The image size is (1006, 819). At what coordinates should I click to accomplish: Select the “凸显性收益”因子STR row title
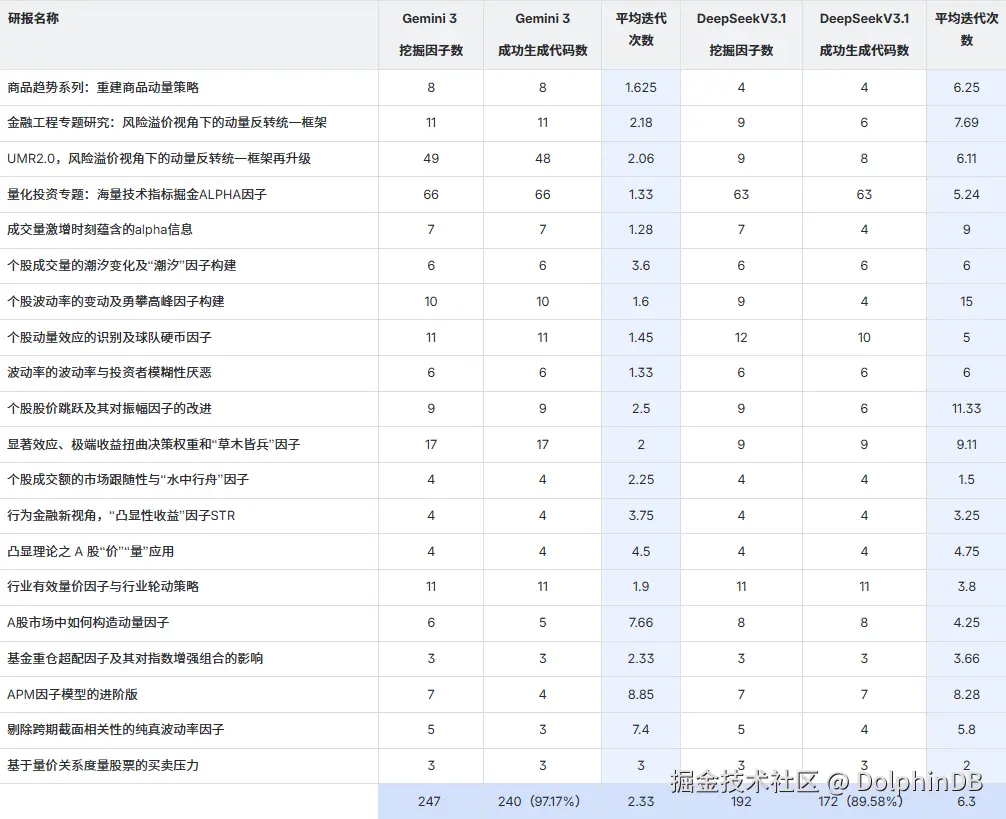tap(121, 516)
